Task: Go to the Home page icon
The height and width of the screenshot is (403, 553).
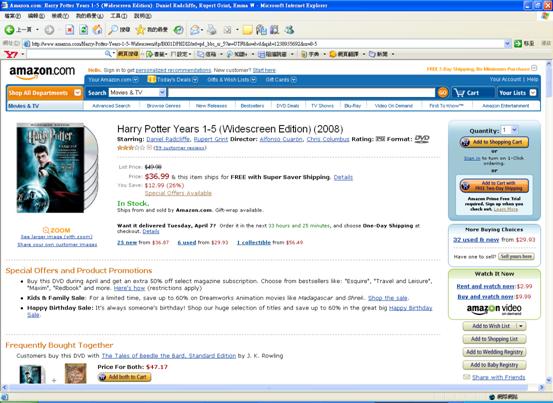Action: click(97, 30)
